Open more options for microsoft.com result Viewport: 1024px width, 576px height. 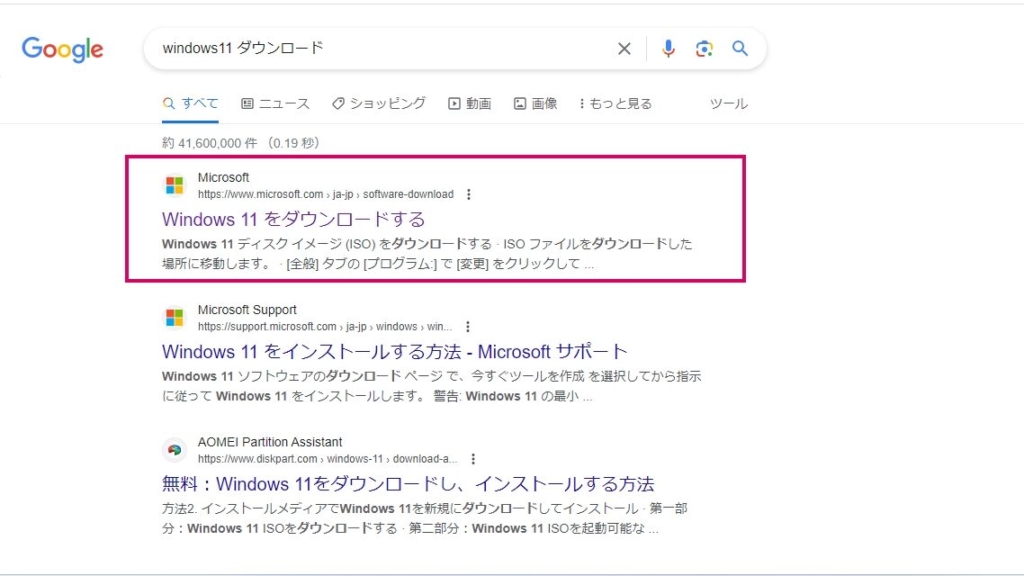pyautogui.click(x=468, y=194)
